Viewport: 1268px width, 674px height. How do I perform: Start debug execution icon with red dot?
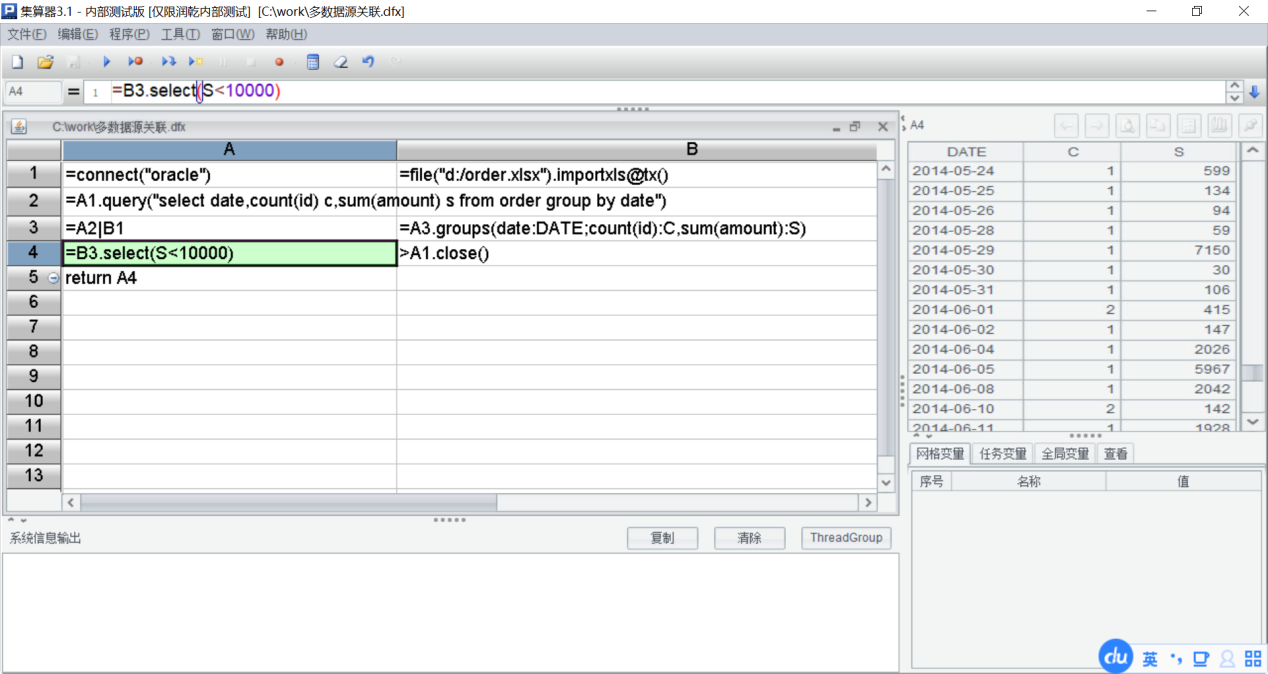(135, 62)
